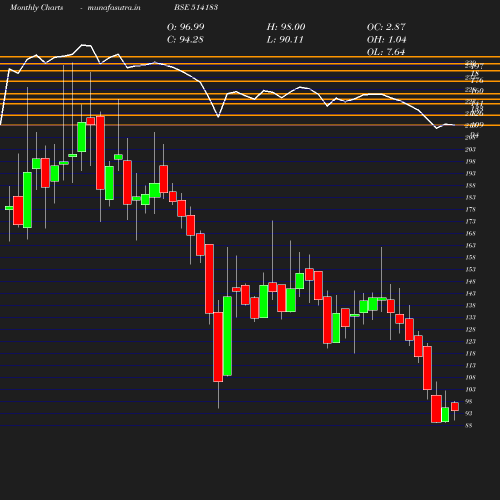Click the 123 price axis label

(x=470, y=342)
